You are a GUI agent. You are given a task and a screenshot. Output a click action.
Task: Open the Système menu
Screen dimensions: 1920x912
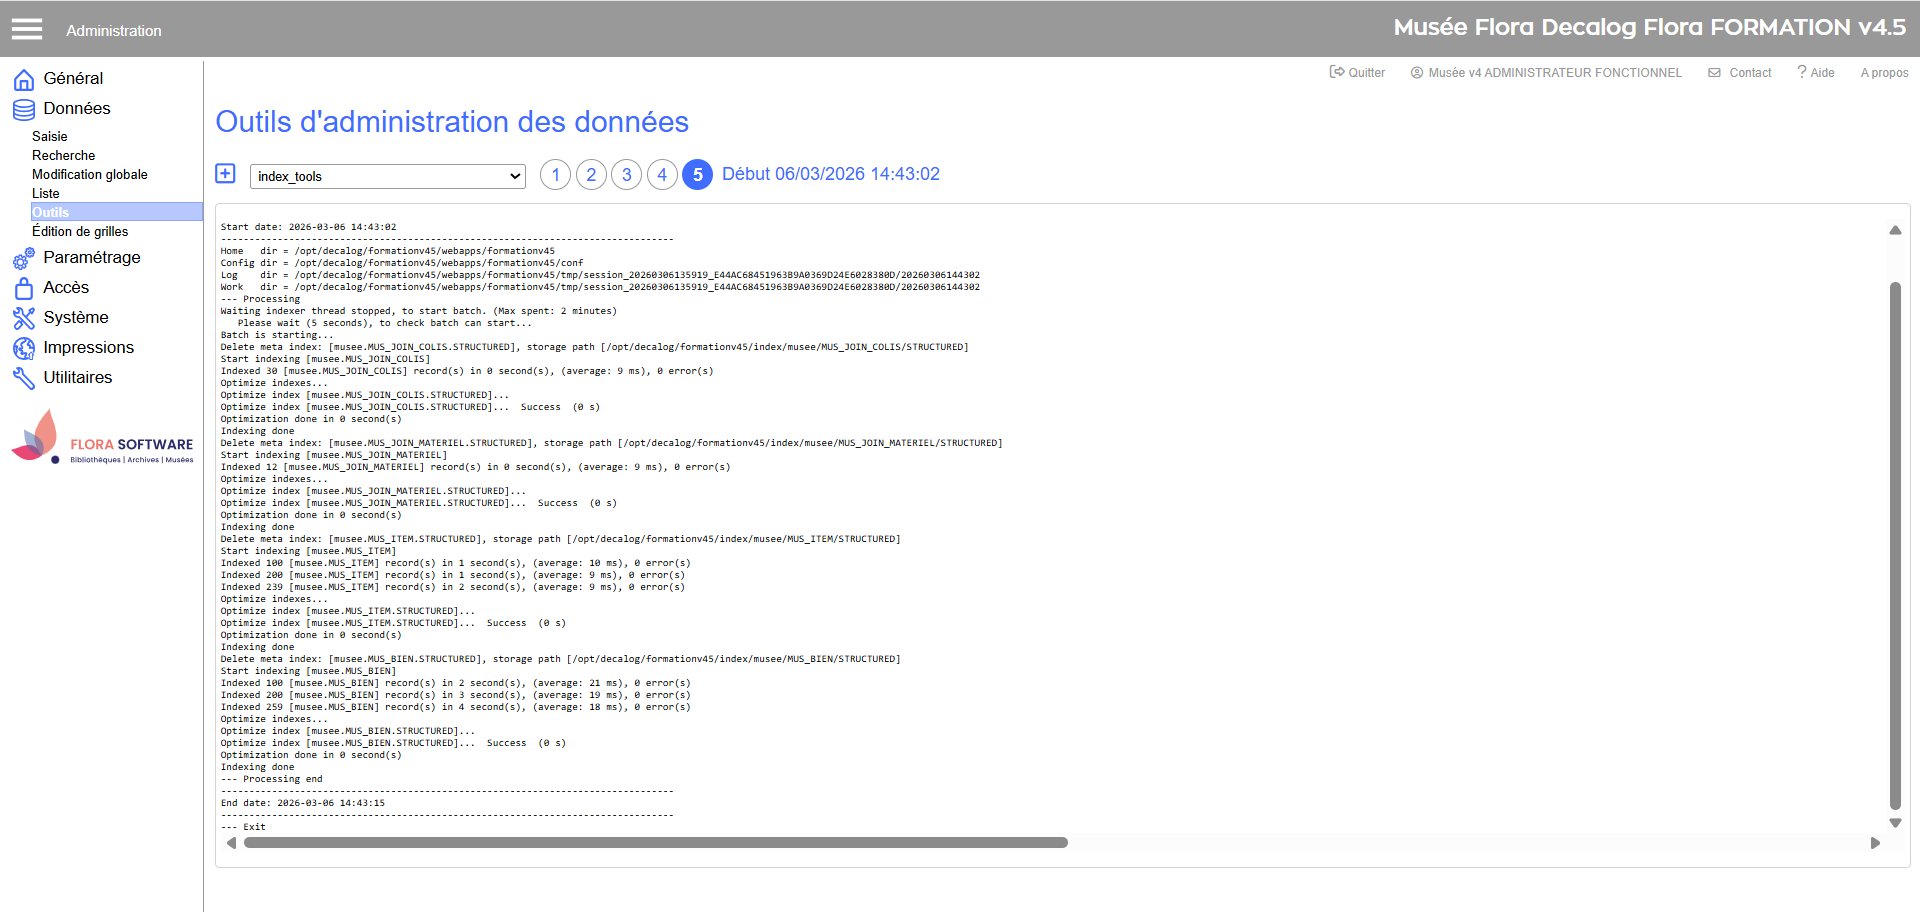76,318
